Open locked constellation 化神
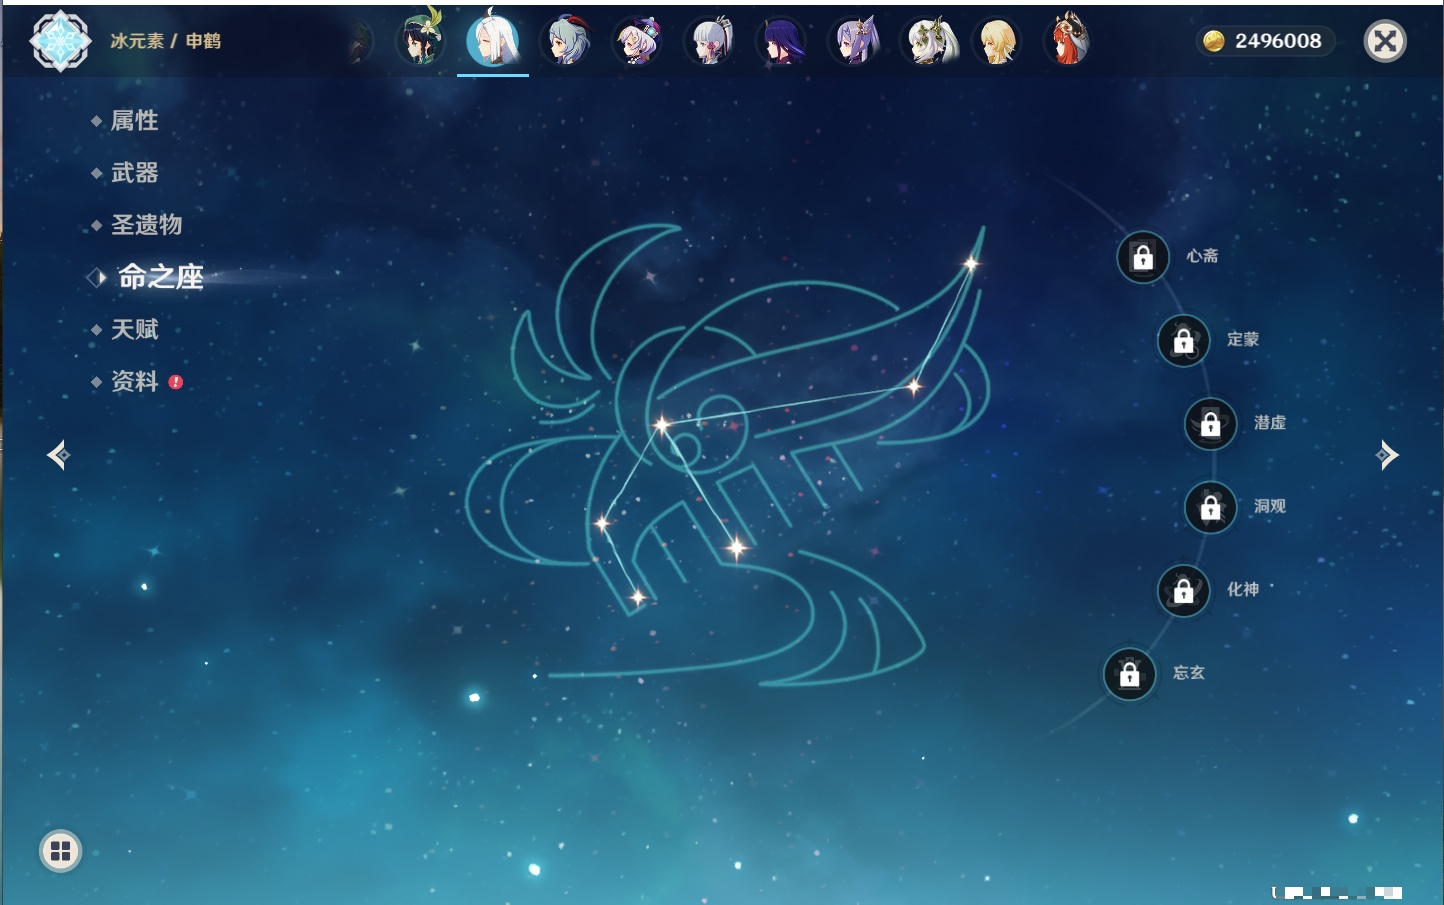This screenshot has width=1444, height=905. 1183,591
